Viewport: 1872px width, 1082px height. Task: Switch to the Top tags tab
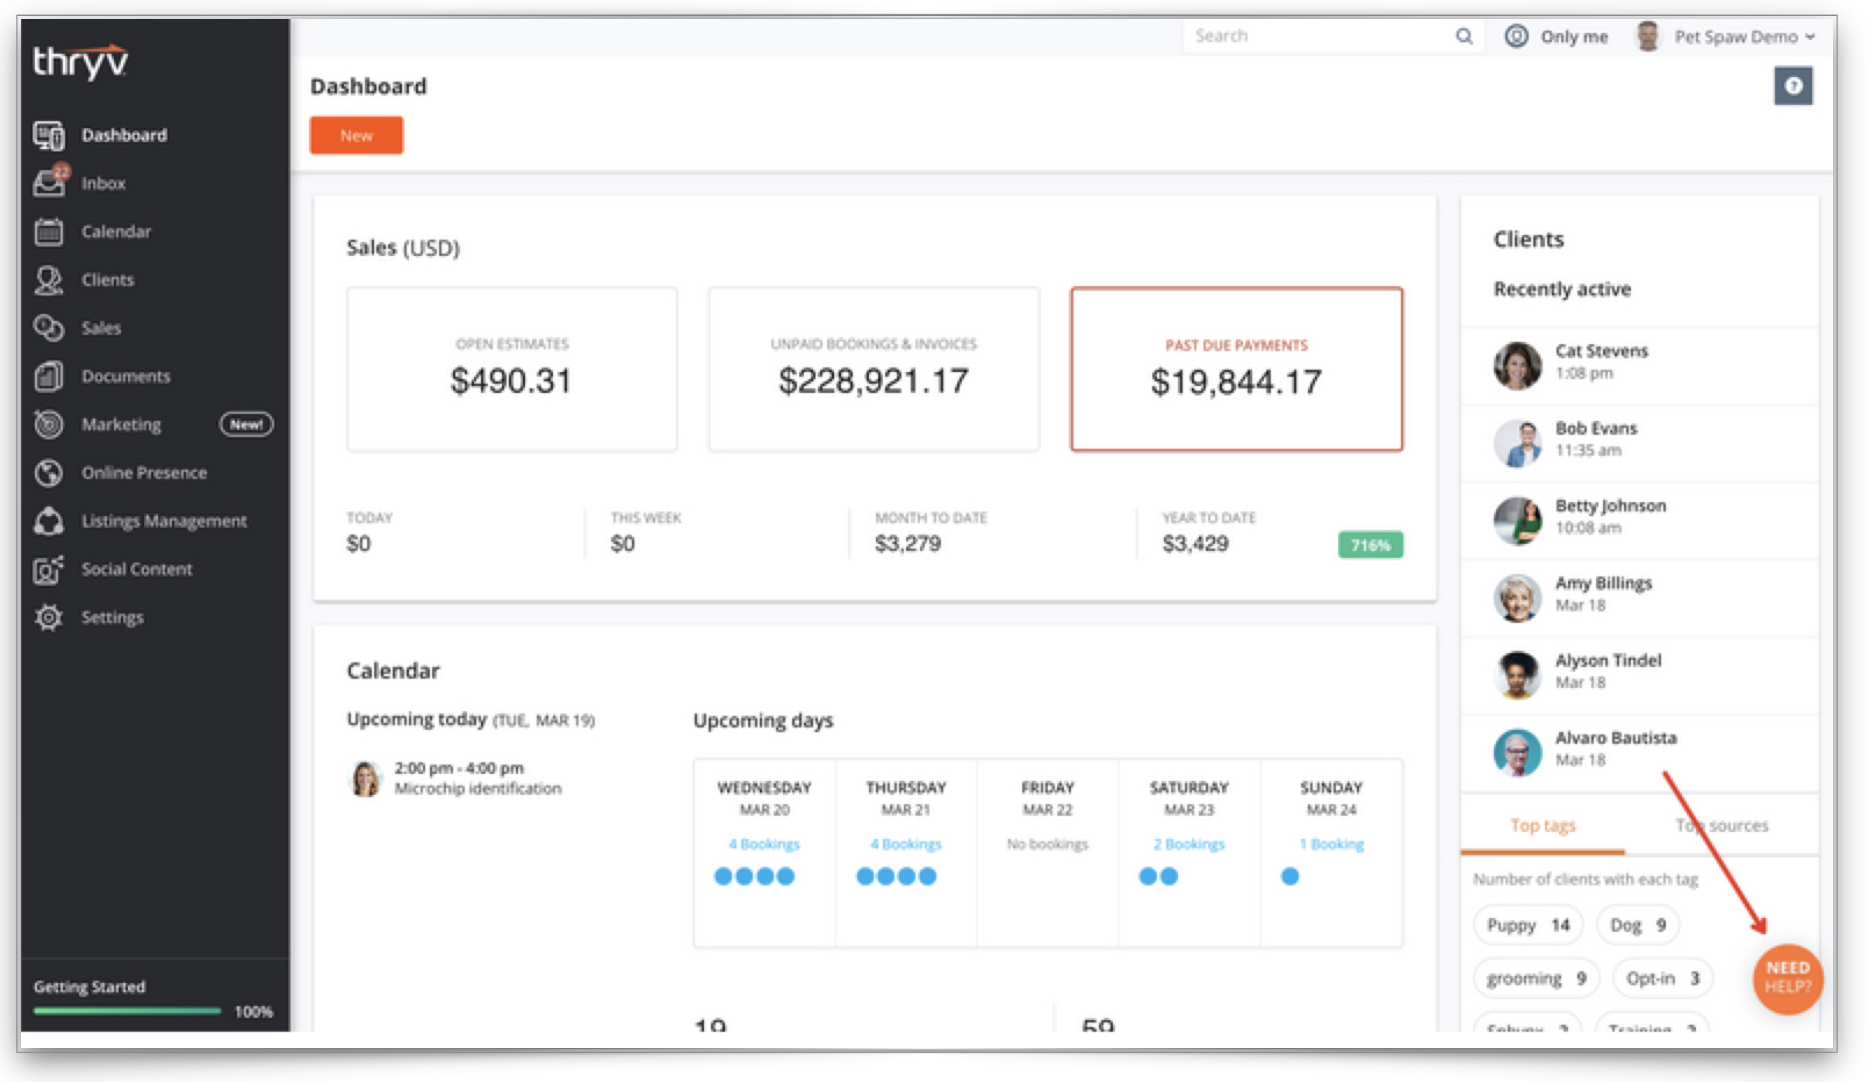coord(1543,825)
